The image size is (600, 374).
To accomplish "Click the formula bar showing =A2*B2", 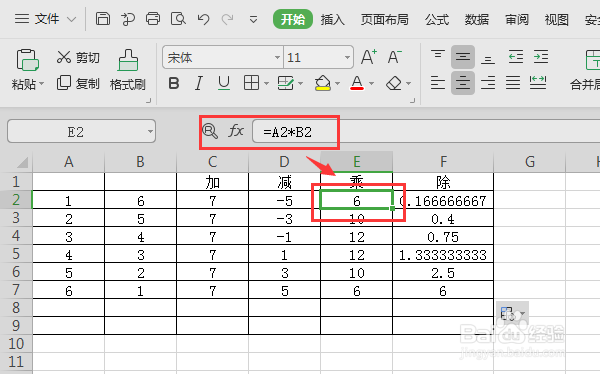I will pyautogui.click(x=426, y=131).
